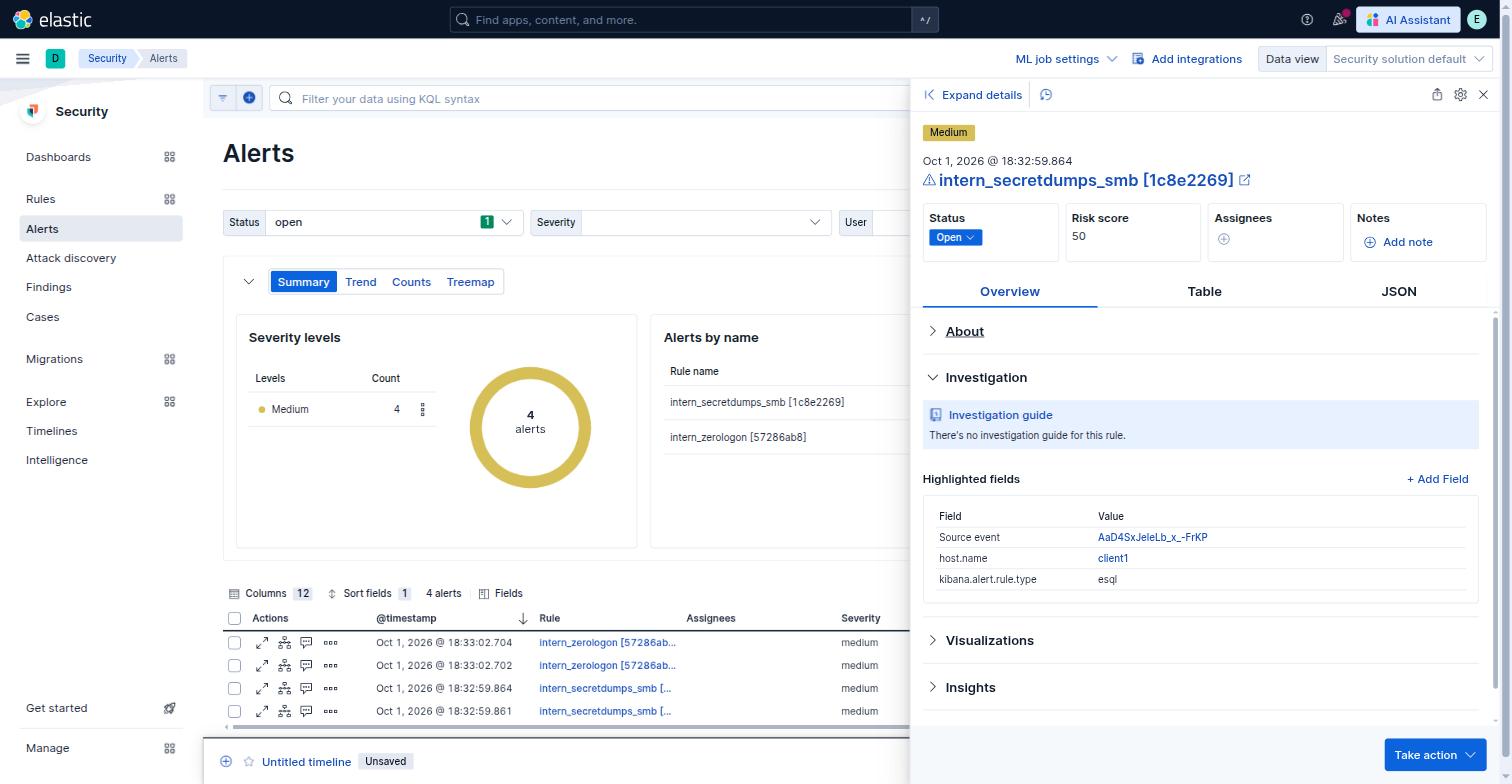Screen dimensions: 1512x784
Task: Open the newsfeed megaphone icon
Action: 1339,20
